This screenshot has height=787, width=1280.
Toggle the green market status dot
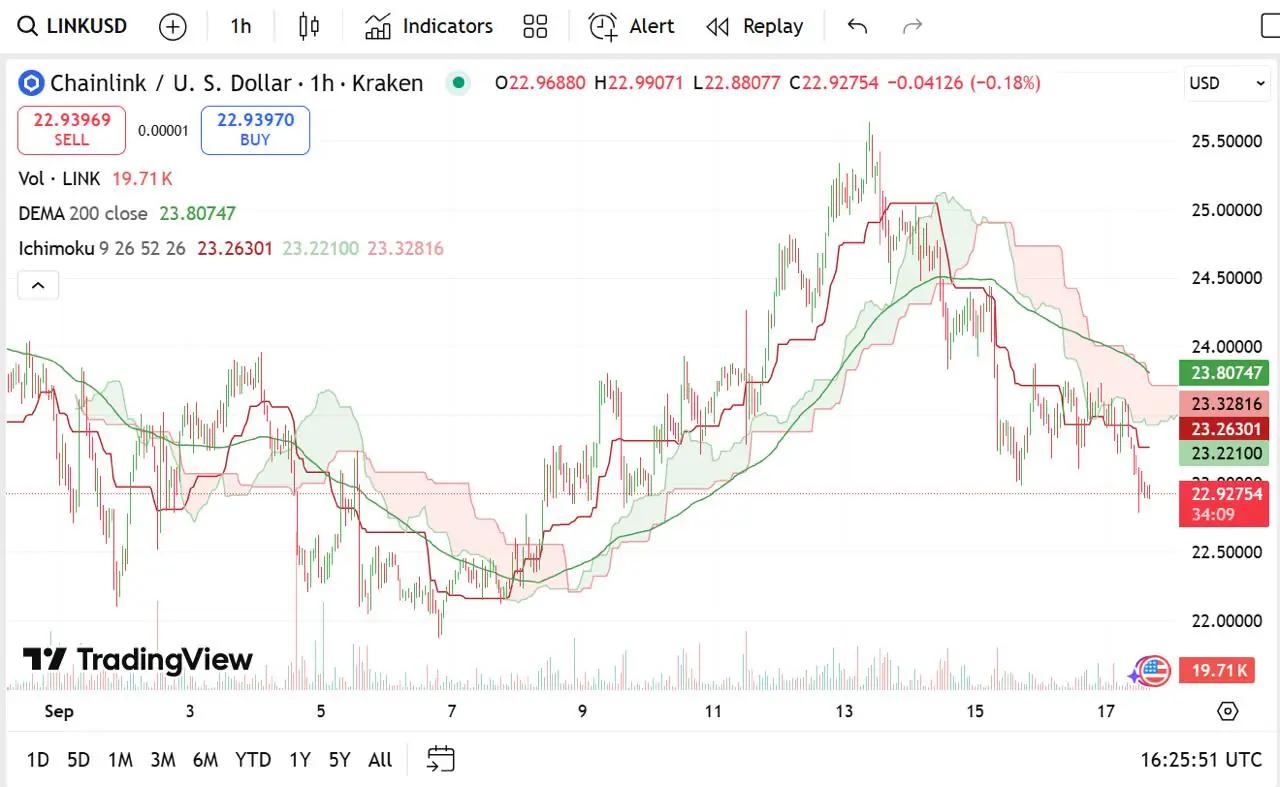click(458, 83)
